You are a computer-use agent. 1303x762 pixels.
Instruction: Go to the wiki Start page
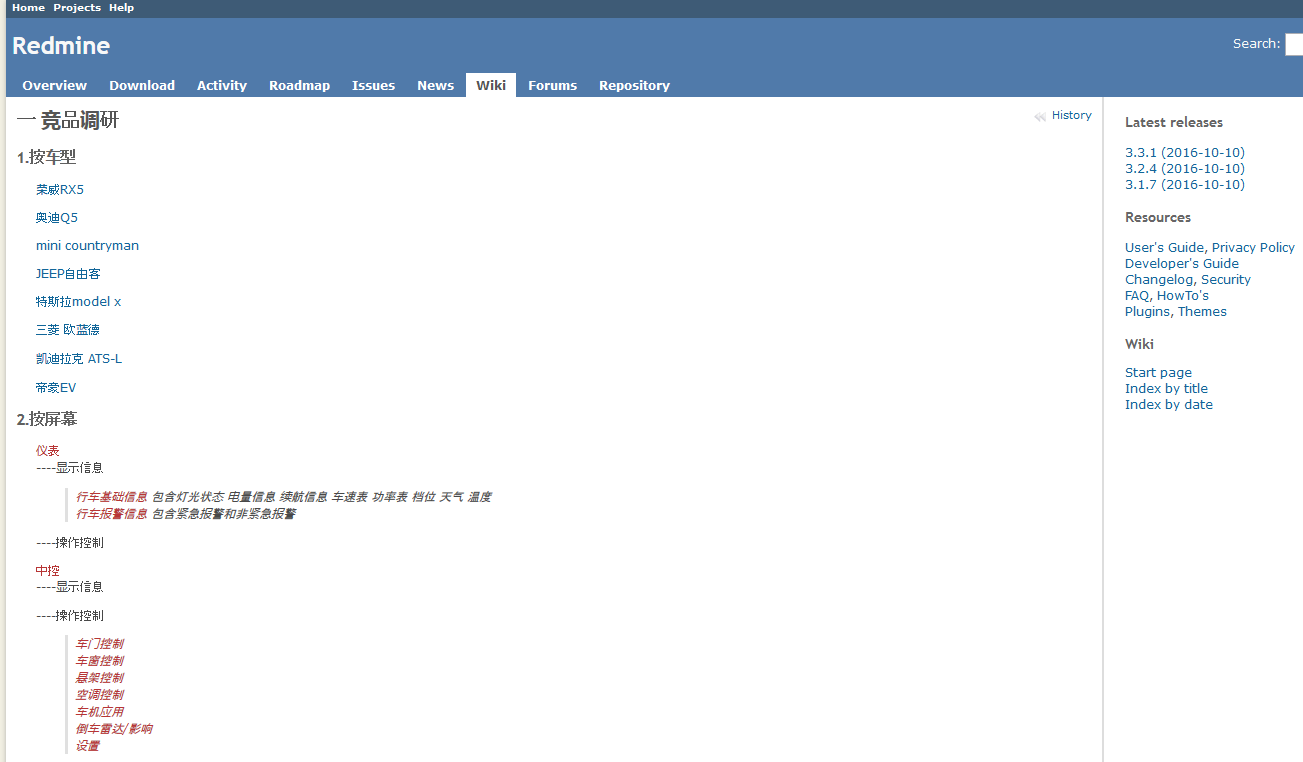pyautogui.click(x=1158, y=372)
